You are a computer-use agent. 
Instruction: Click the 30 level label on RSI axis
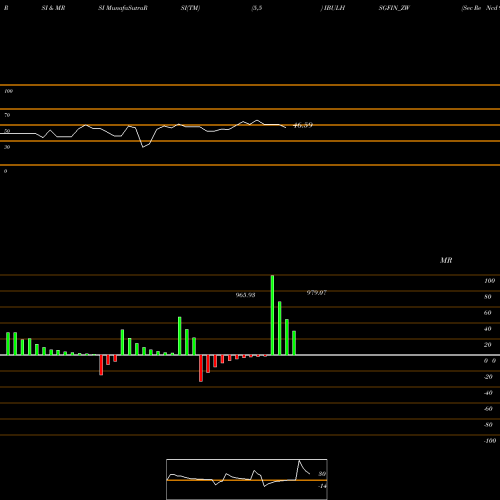click(x=7, y=147)
